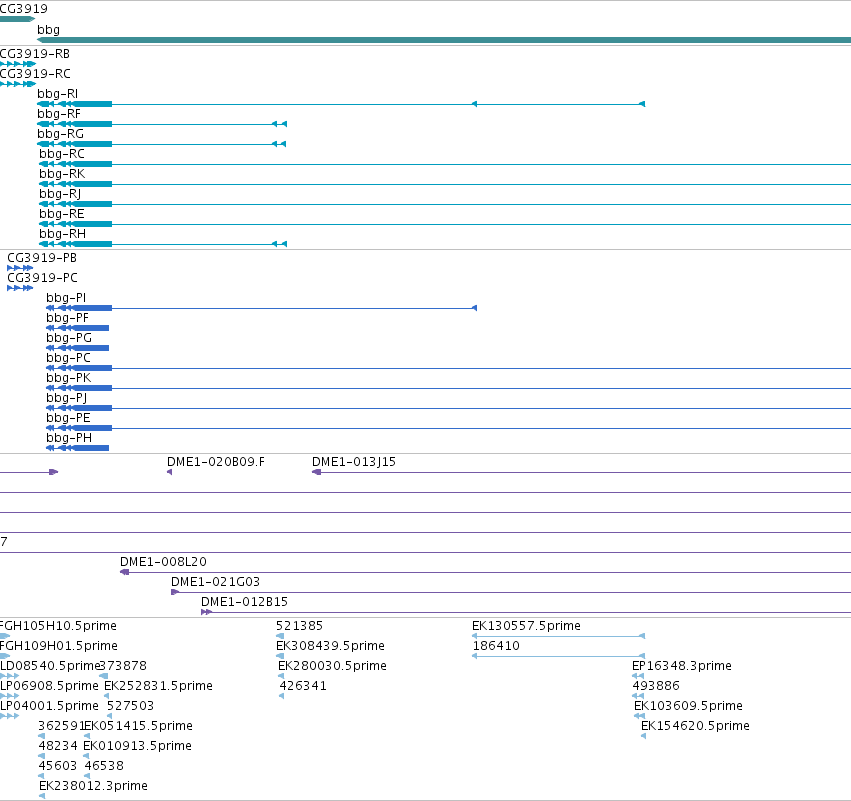Select the DME1-012B15 clone label
The image size is (851, 801).
coord(245,602)
